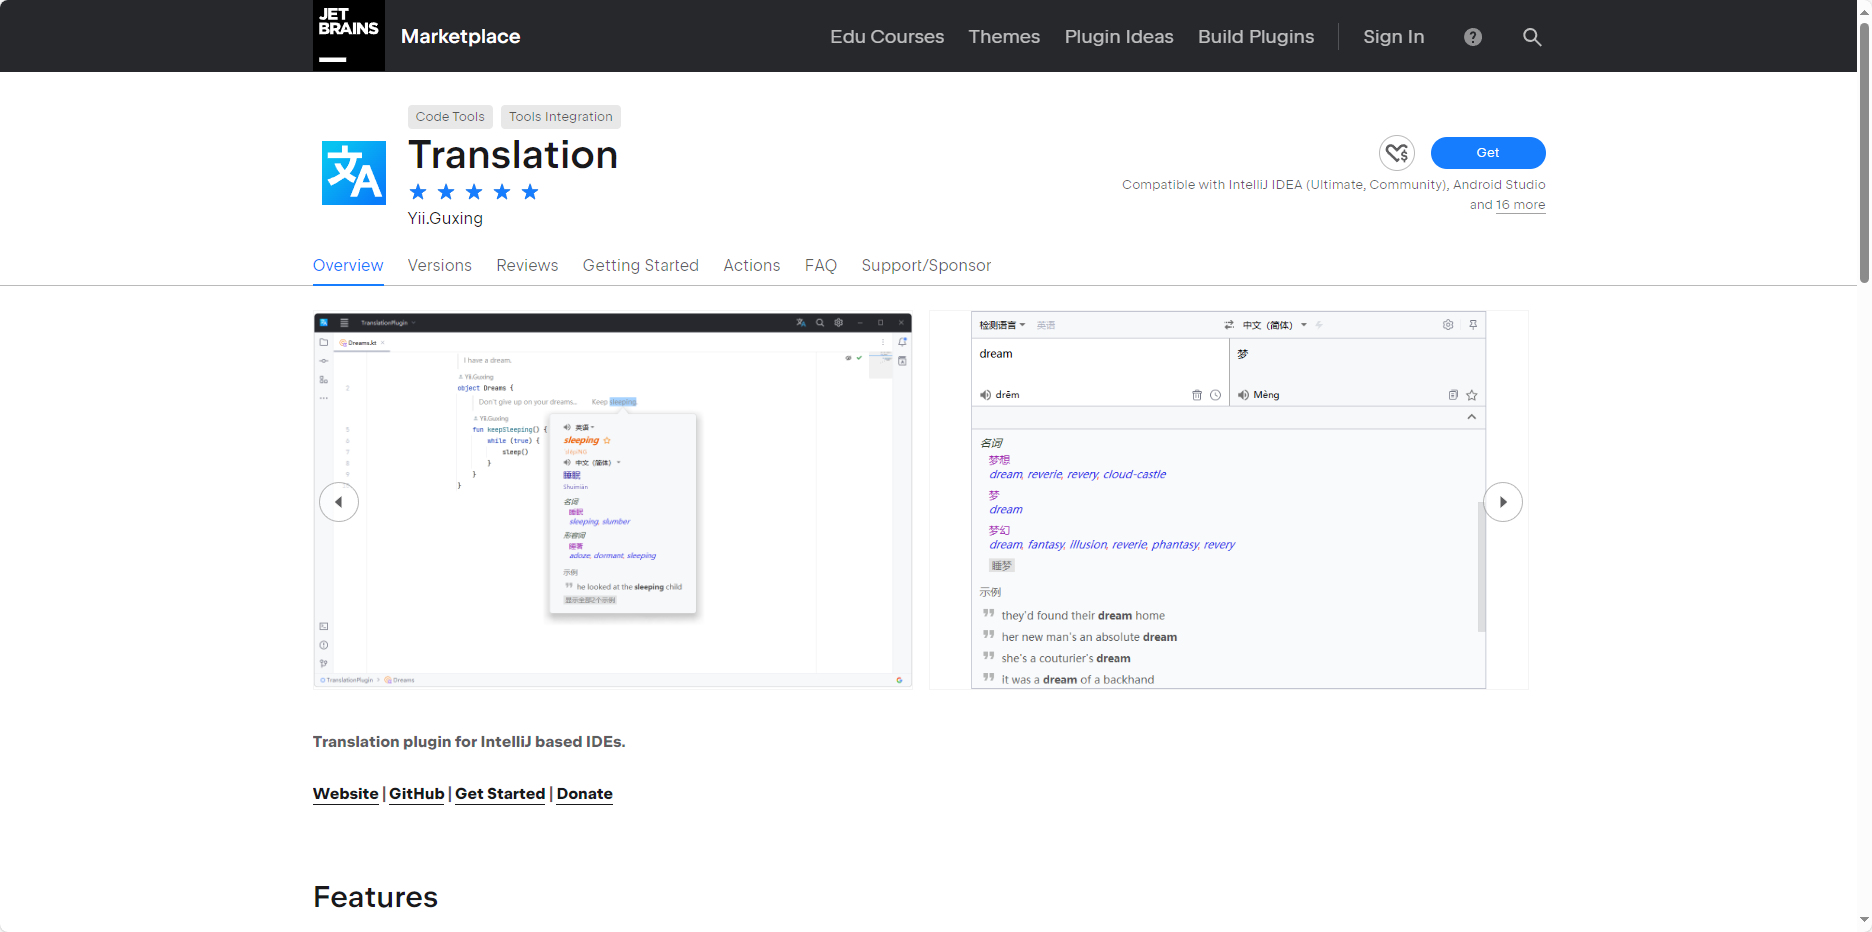This screenshot has width=1872, height=932.
Task: Open the Getting Started tab
Action: [641, 265]
